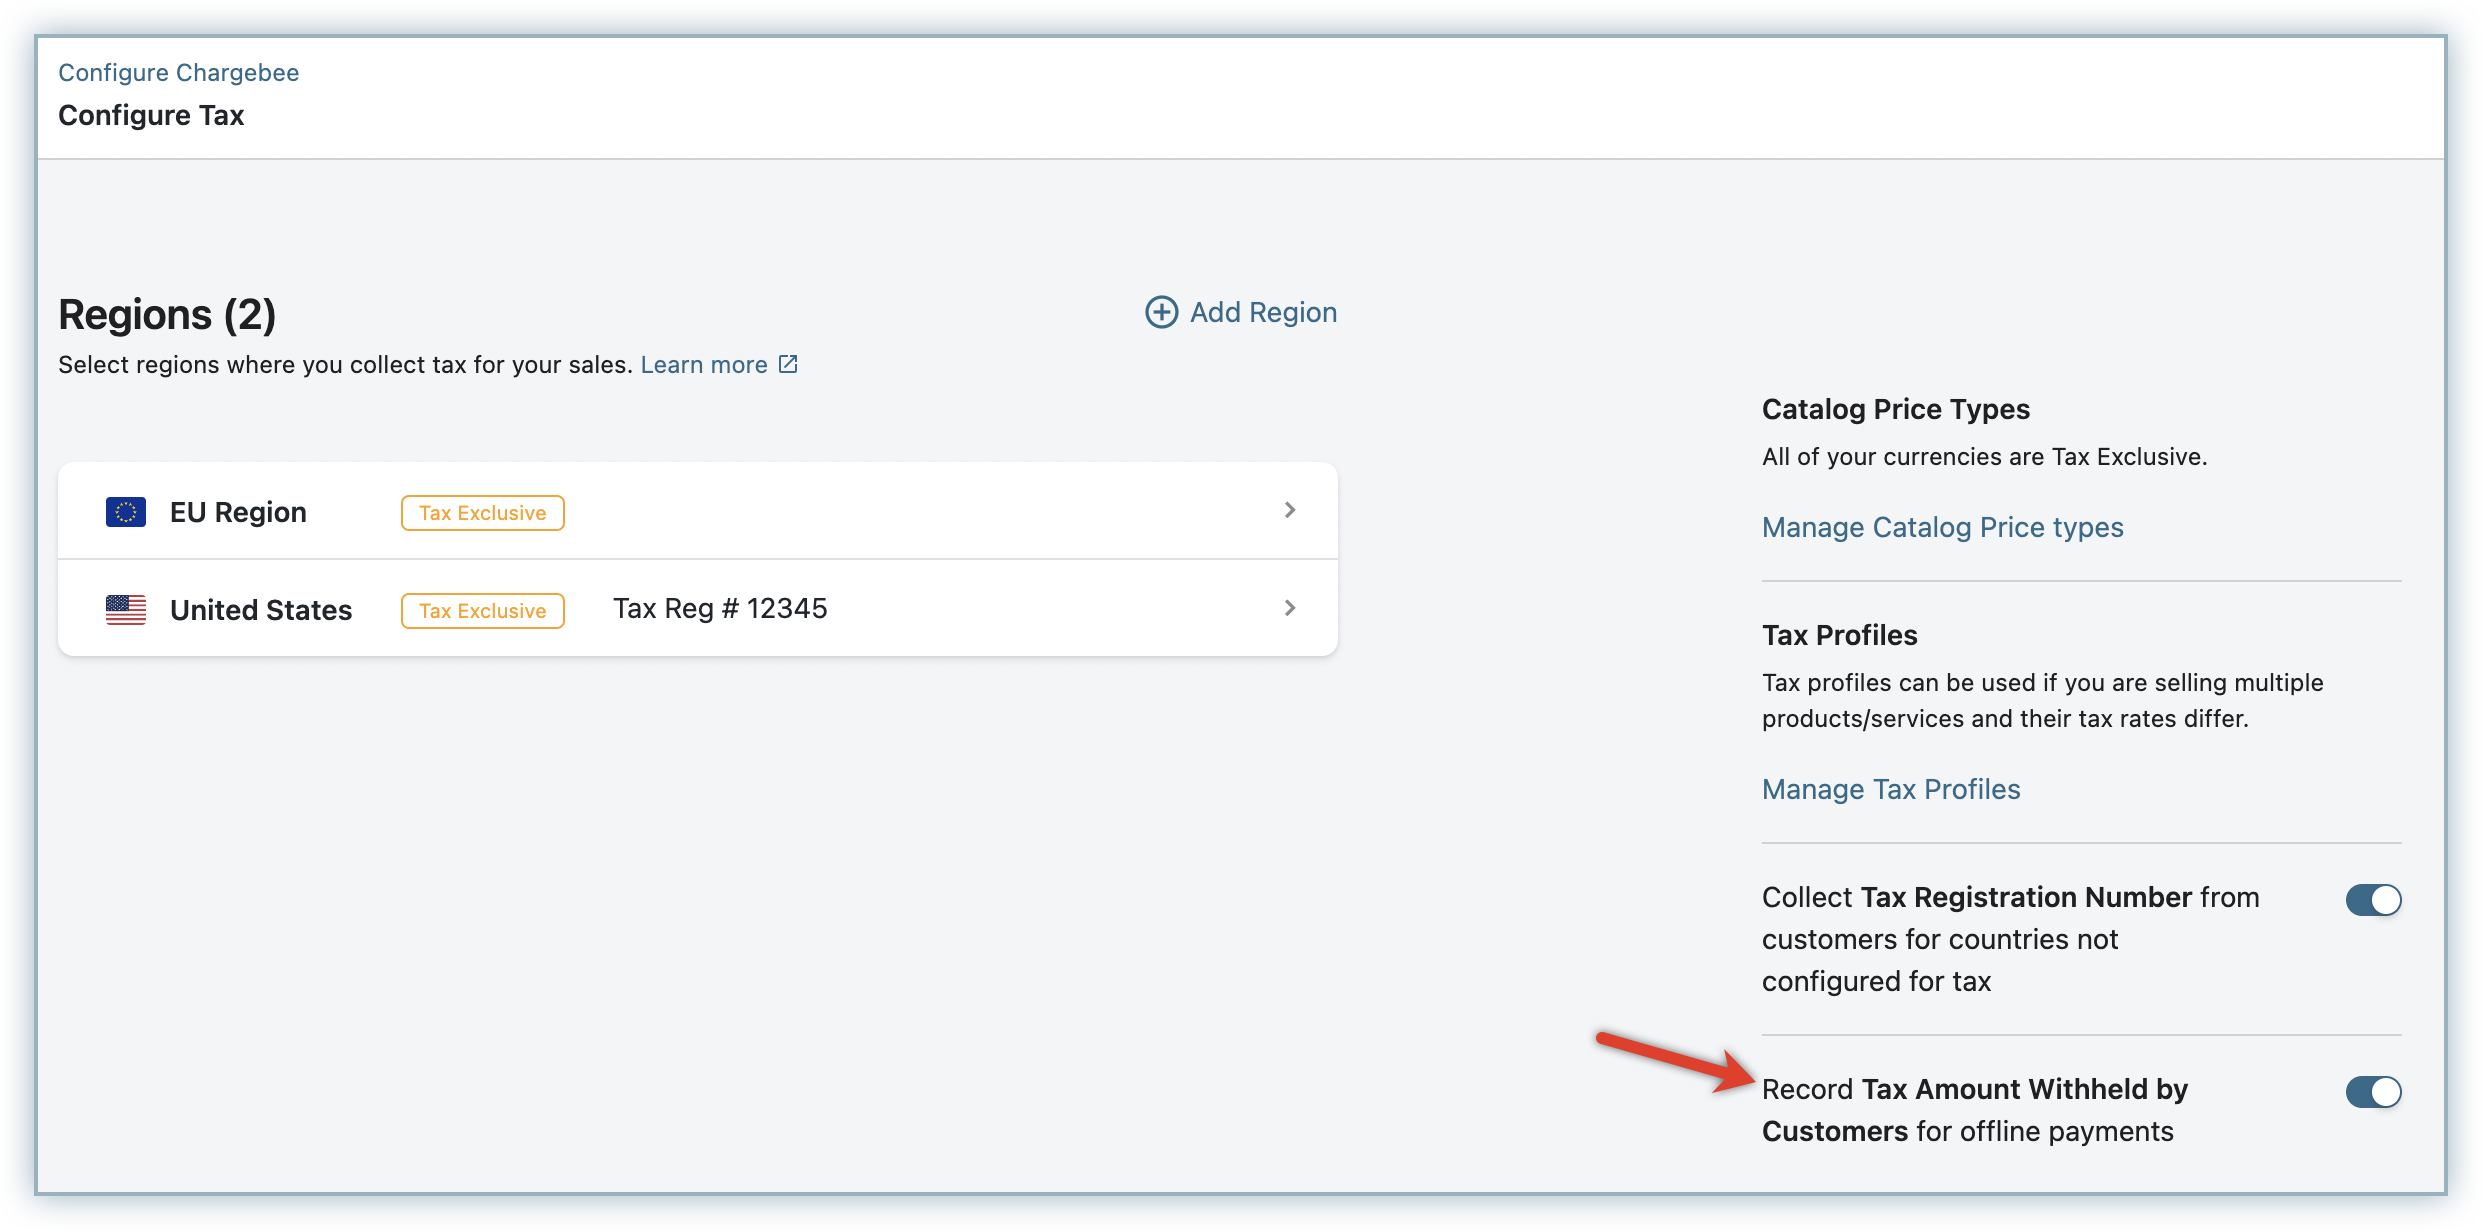Click the Configure Tax page title

click(151, 116)
